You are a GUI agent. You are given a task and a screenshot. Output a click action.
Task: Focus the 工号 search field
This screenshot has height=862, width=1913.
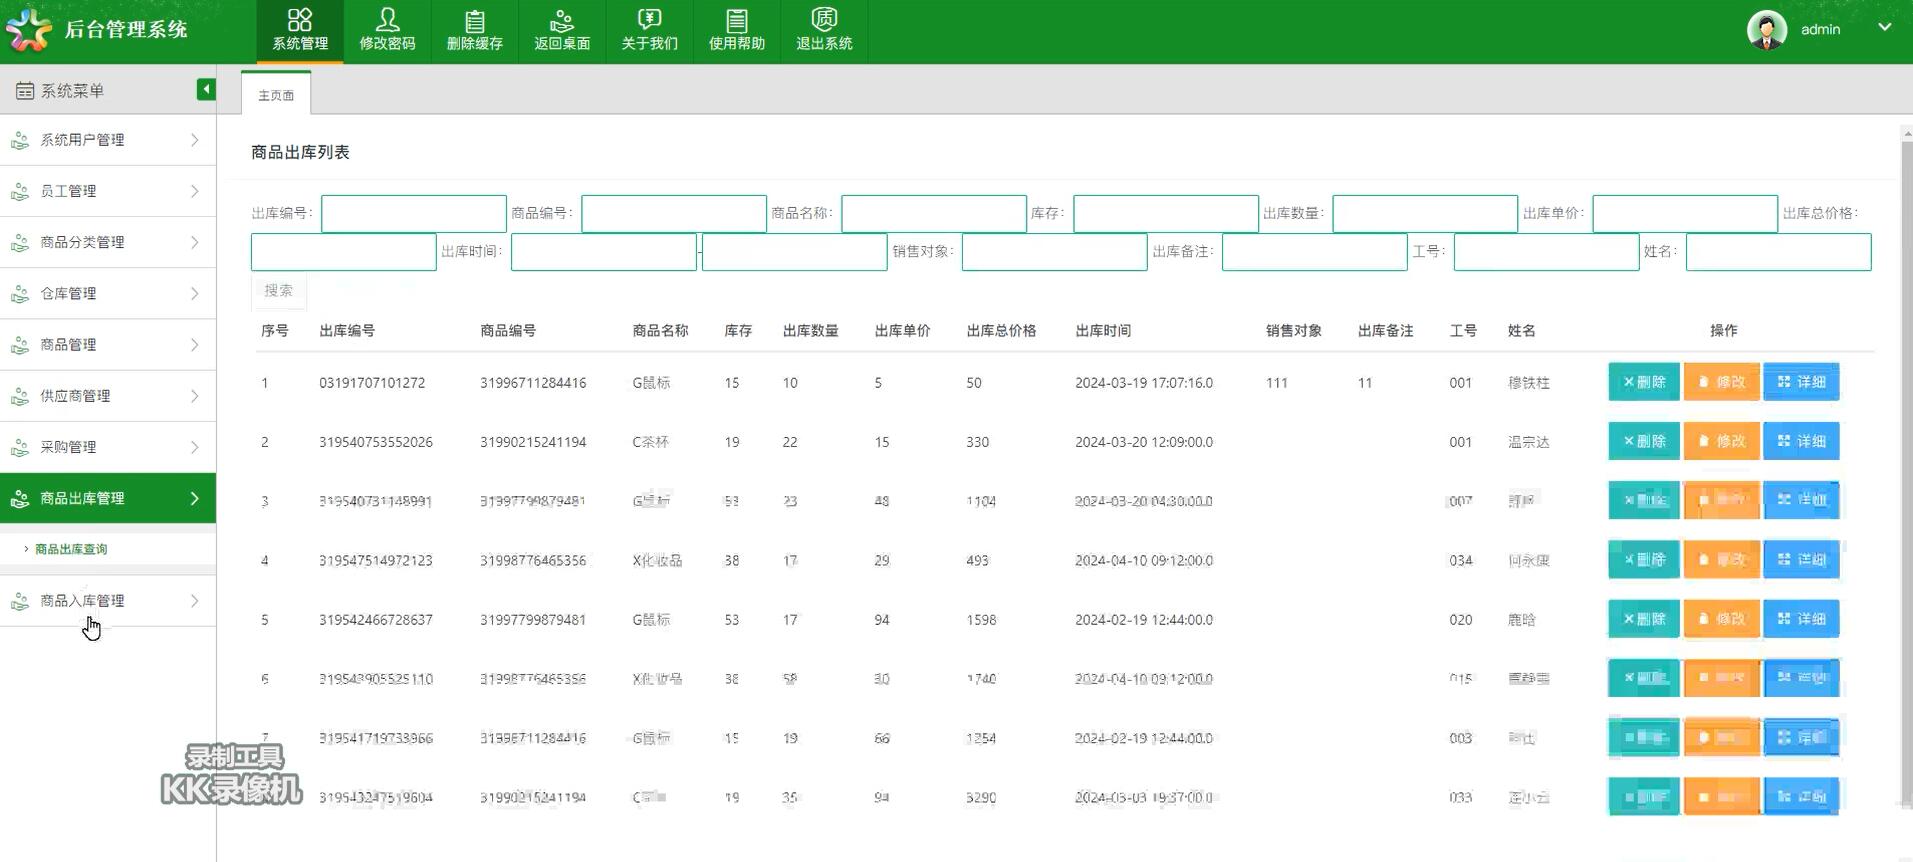1547,252
